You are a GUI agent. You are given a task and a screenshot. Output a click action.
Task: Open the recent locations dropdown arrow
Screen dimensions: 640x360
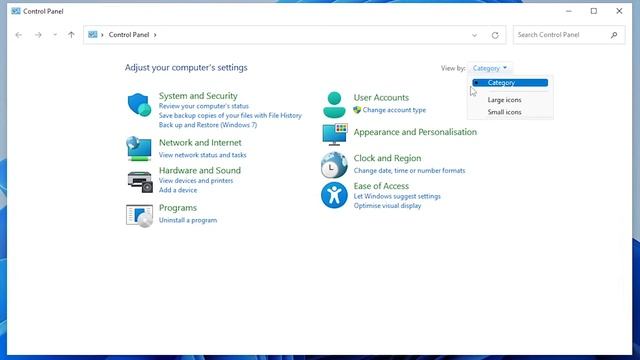coord(55,35)
